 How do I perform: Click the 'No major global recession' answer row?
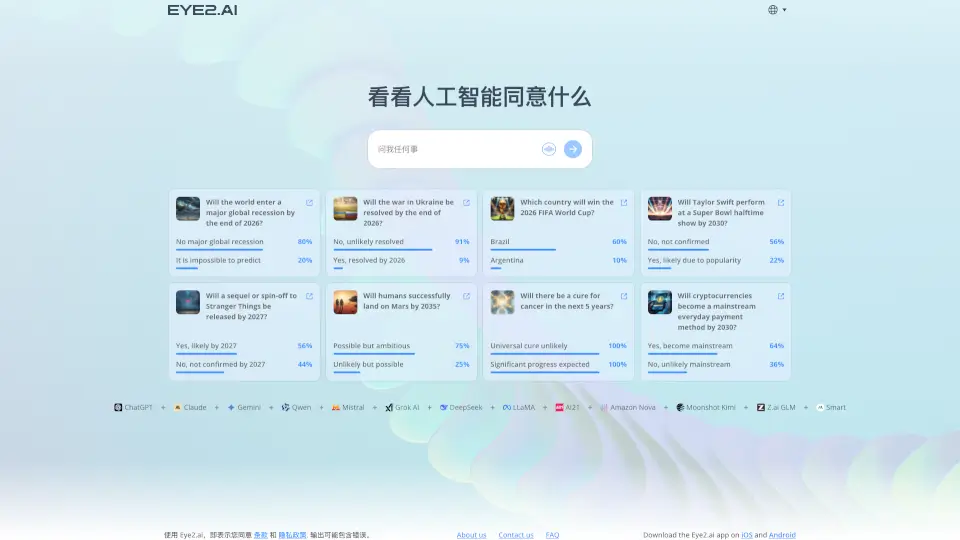click(x=244, y=242)
